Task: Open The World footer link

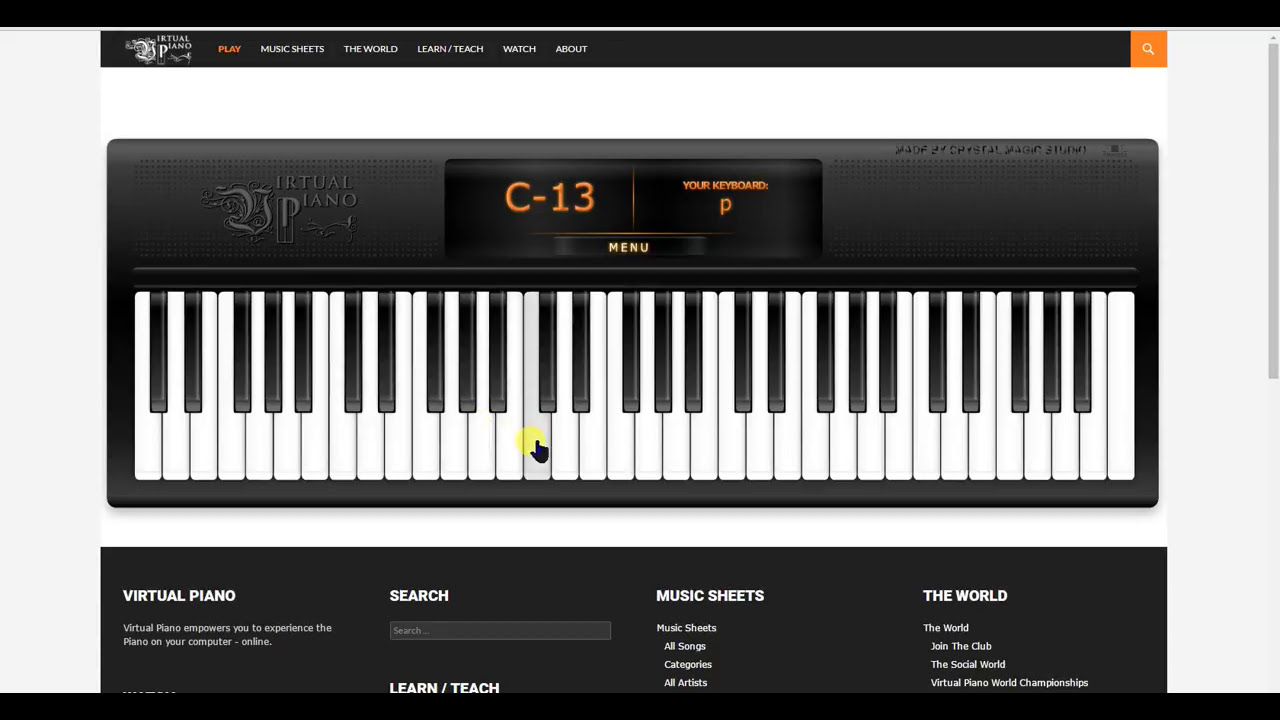Action: click(946, 628)
